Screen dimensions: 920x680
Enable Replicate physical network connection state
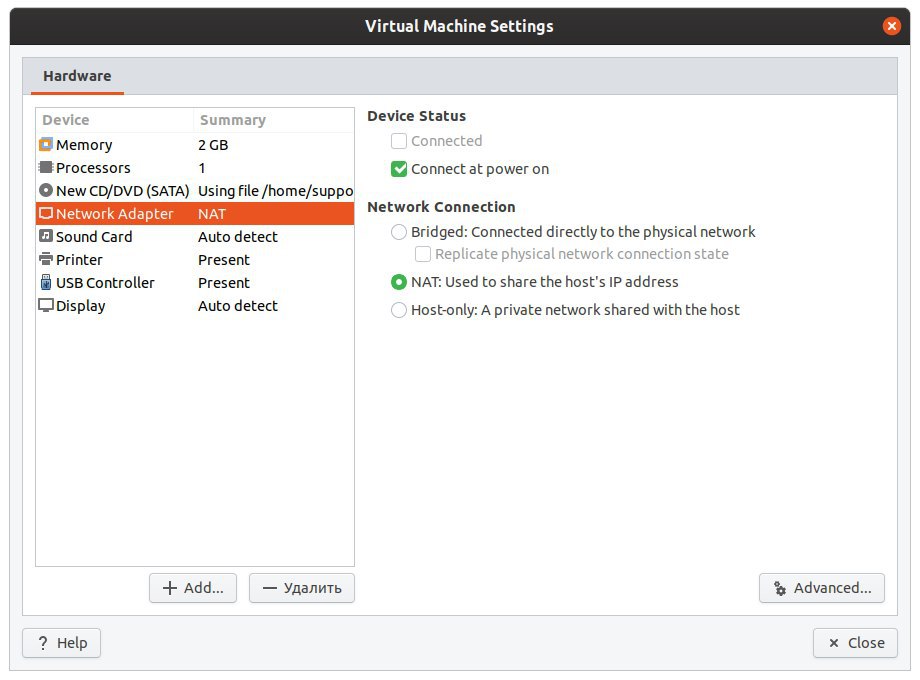[x=422, y=254]
